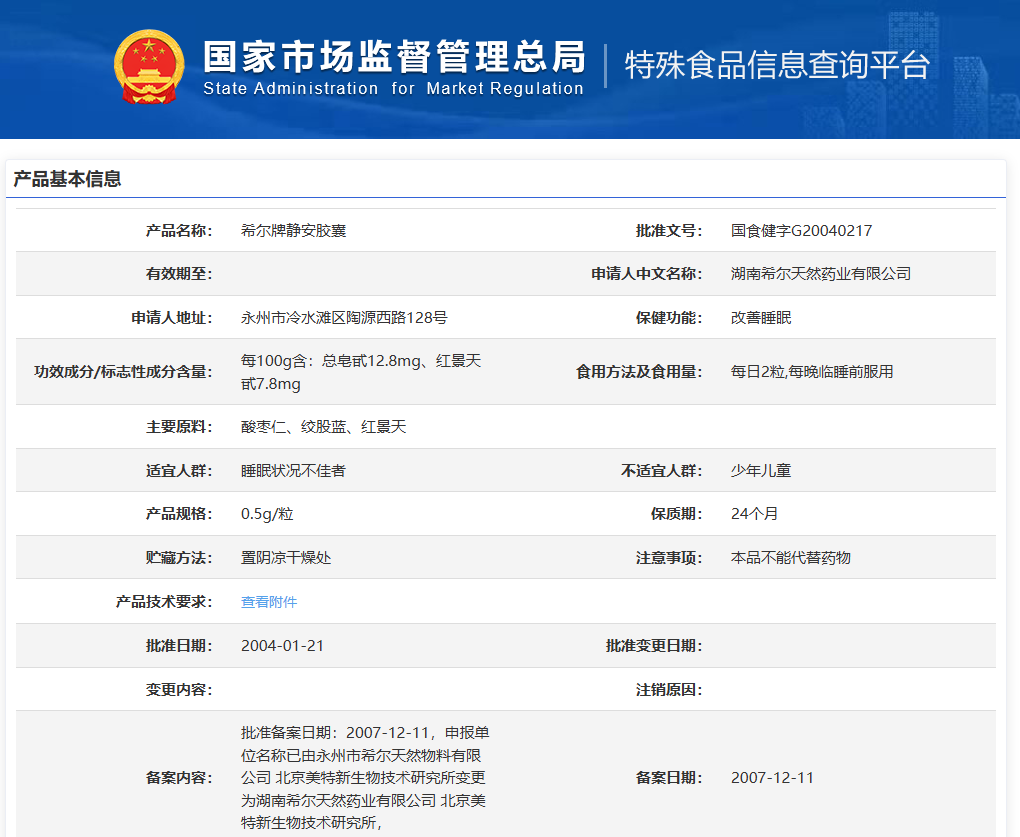Click the 国家市场监督管理总局 header title
This screenshot has width=1020, height=837.
(x=394, y=57)
